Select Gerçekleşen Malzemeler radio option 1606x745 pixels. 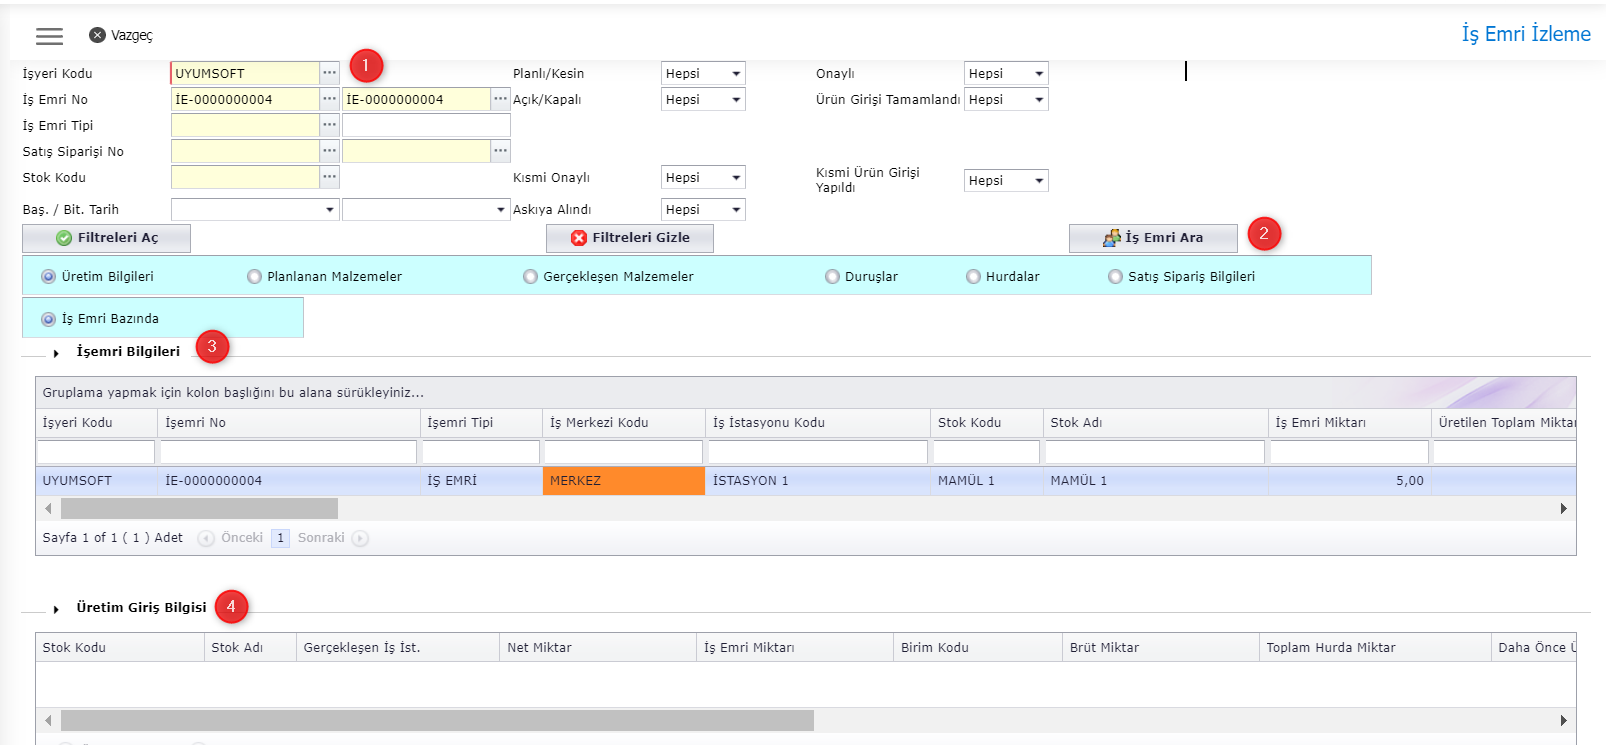point(530,277)
